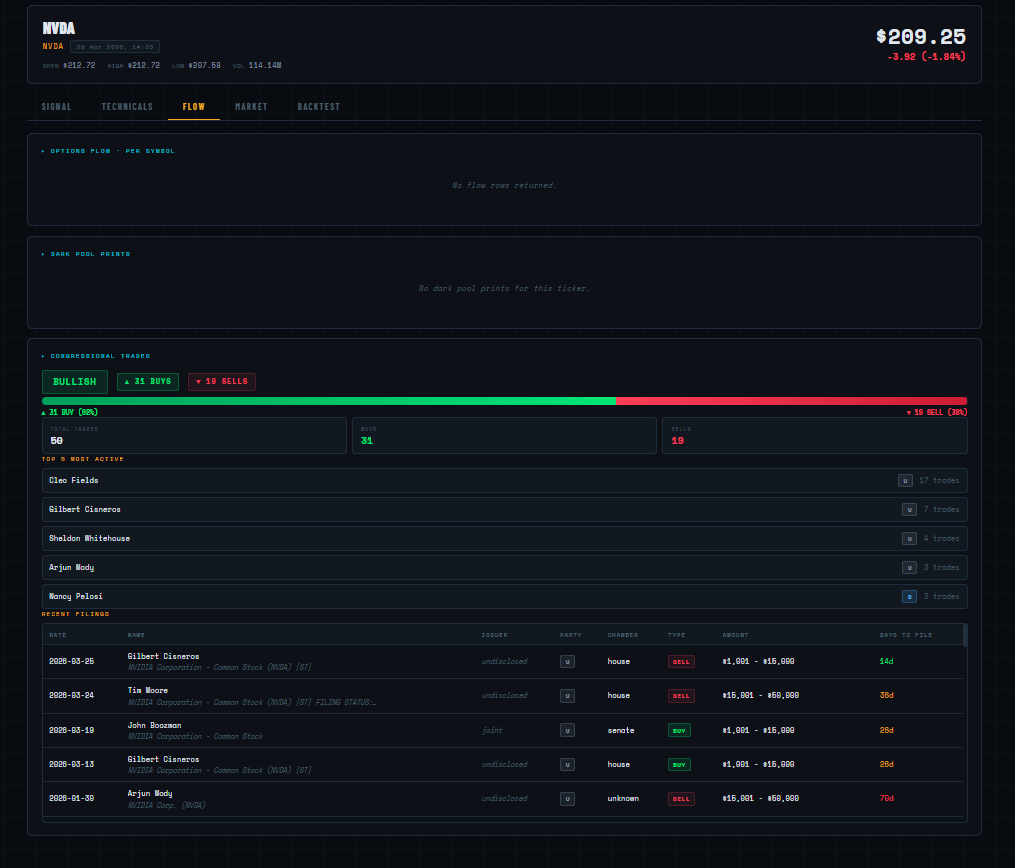Select Gilbert Cisneros most active row
This screenshot has height=868, width=1015.
coord(504,509)
